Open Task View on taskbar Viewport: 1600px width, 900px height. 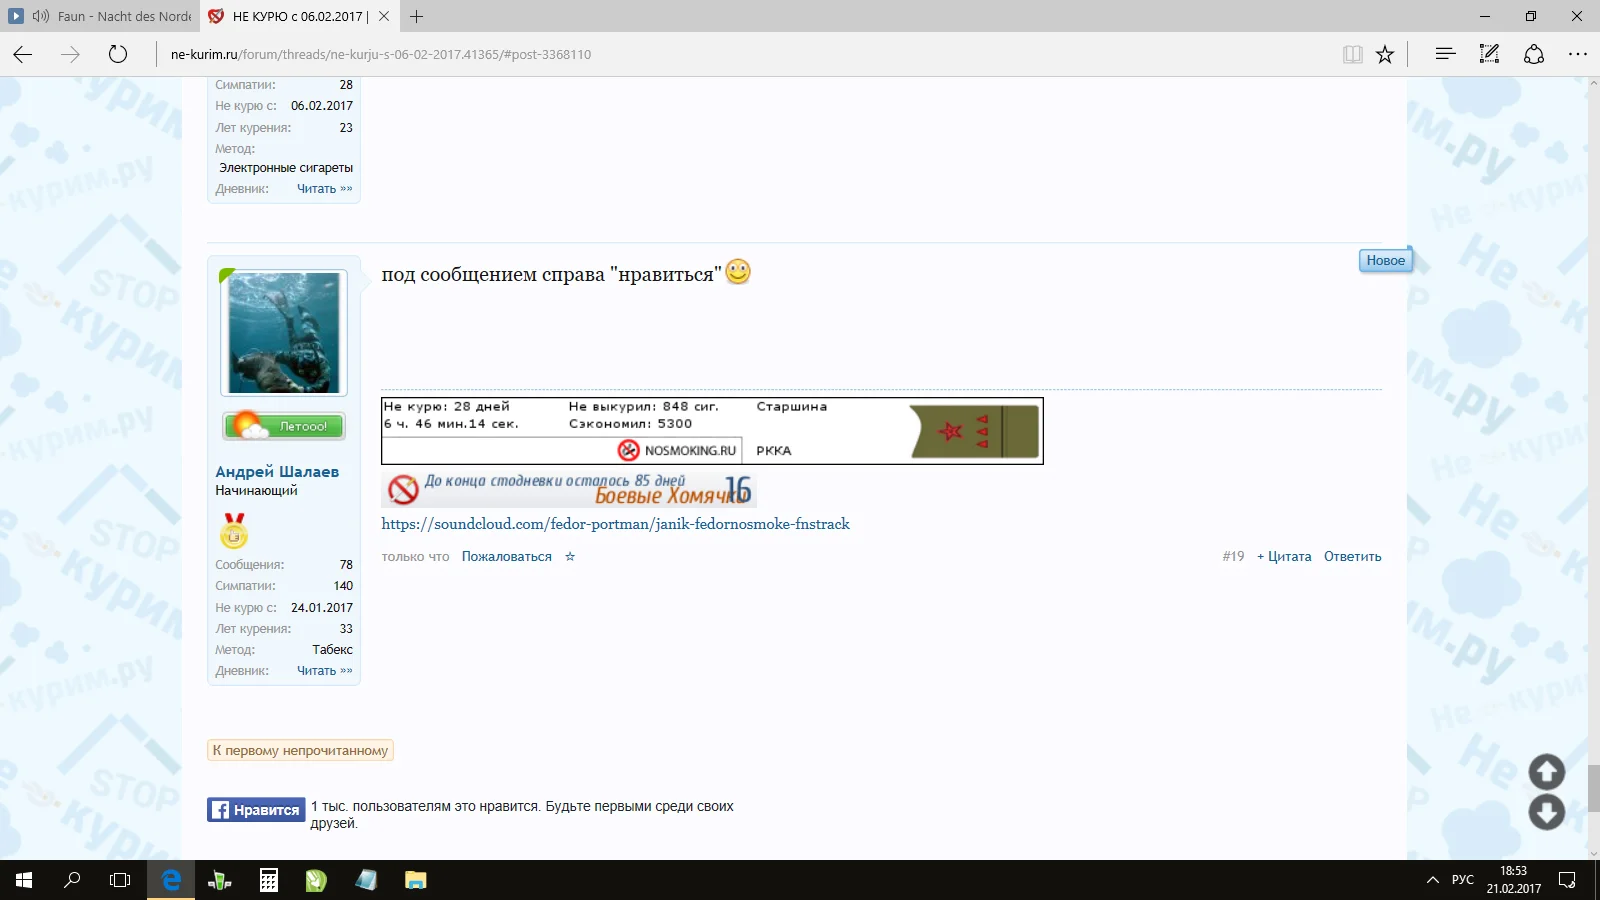[120, 880]
